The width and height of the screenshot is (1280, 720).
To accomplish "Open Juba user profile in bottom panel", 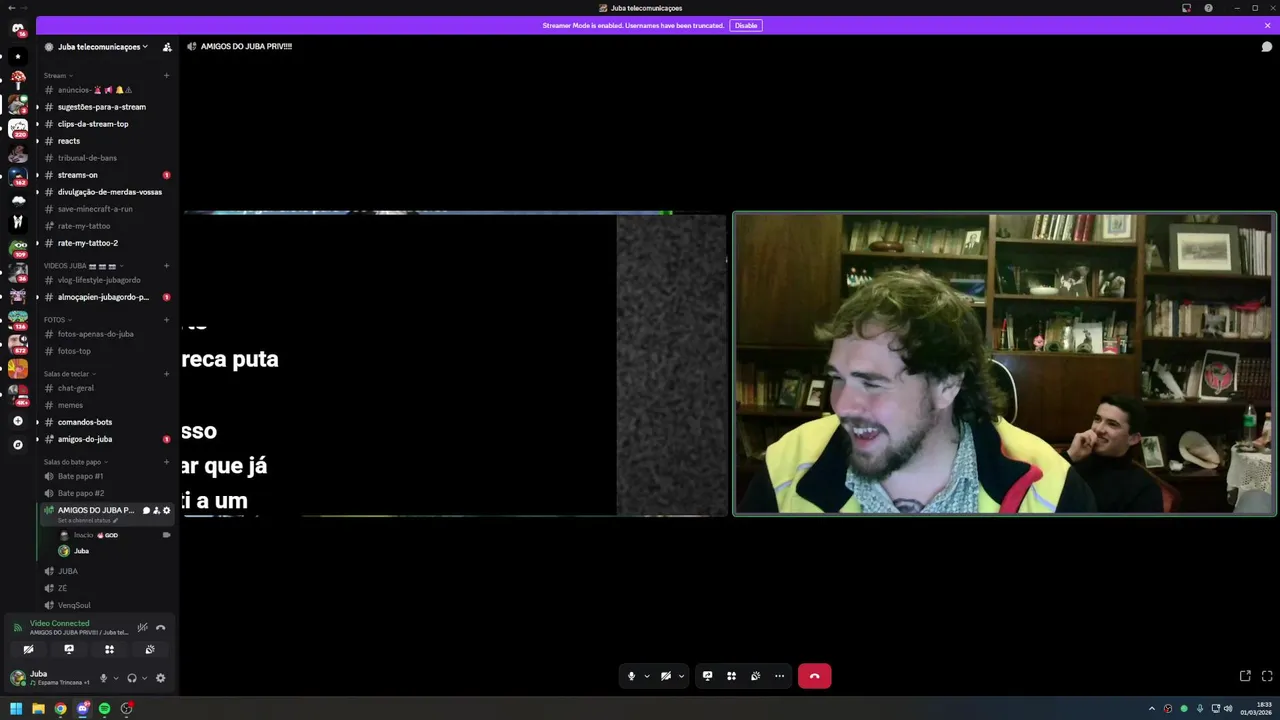I will (50, 678).
